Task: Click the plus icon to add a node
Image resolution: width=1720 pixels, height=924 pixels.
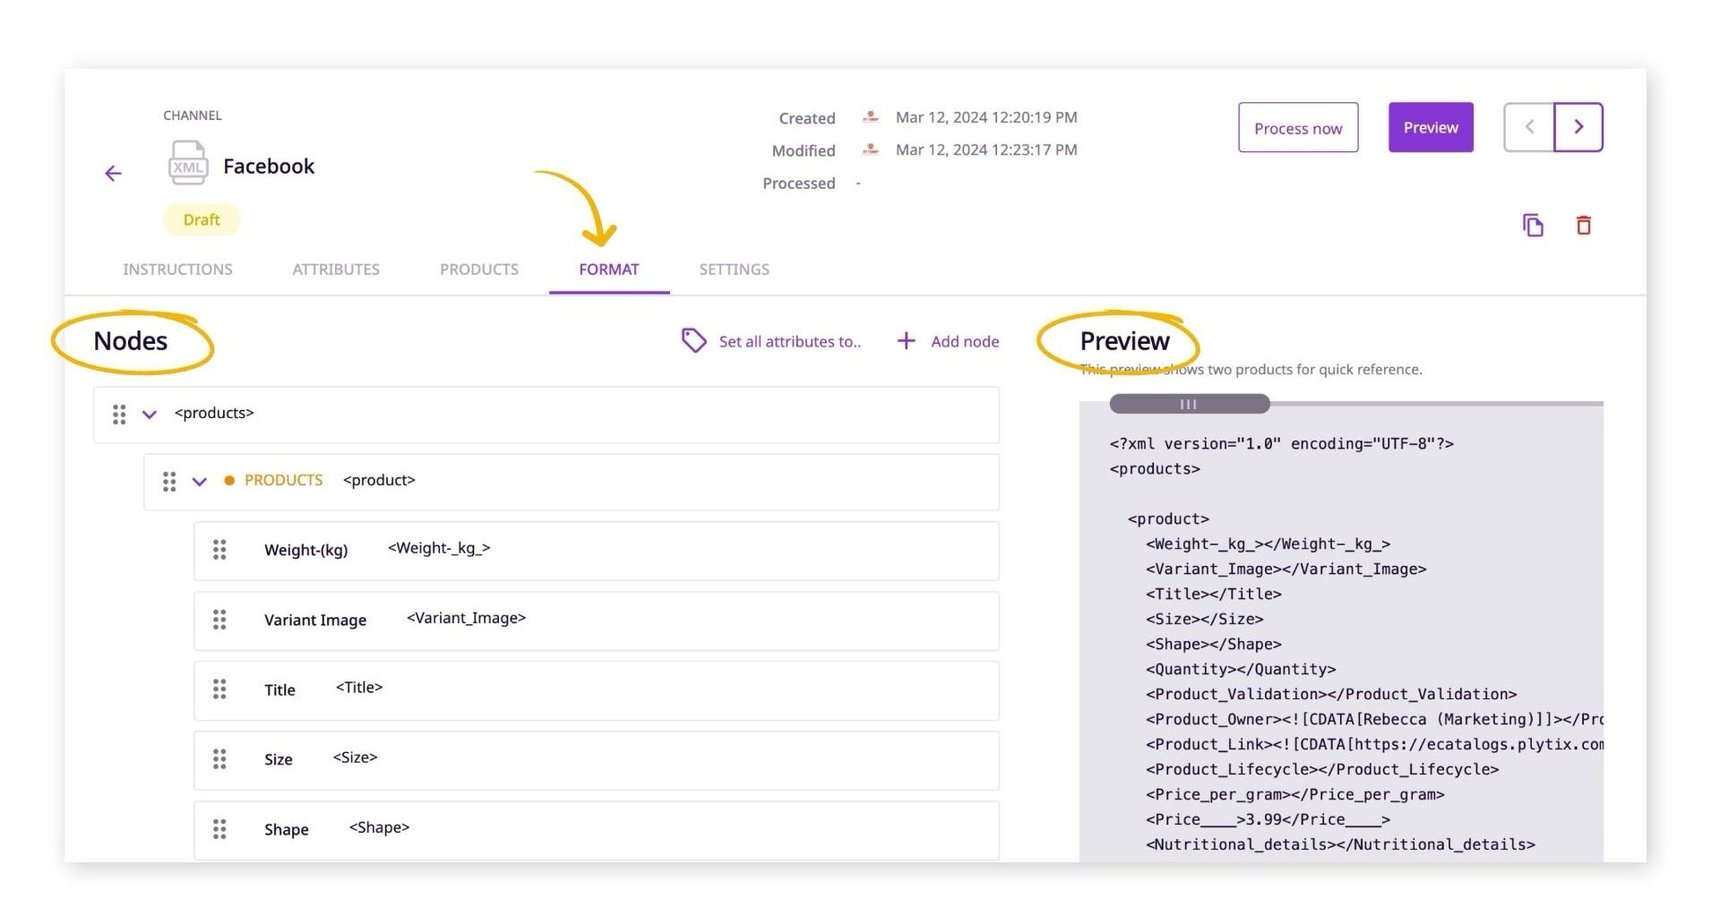Action: tap(905, 340)
